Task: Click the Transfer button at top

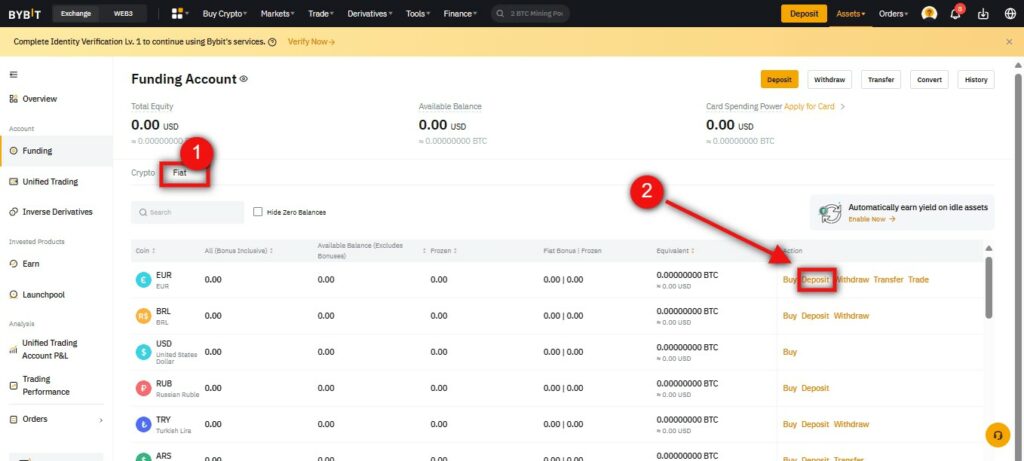Action: (x=881, y=80)
